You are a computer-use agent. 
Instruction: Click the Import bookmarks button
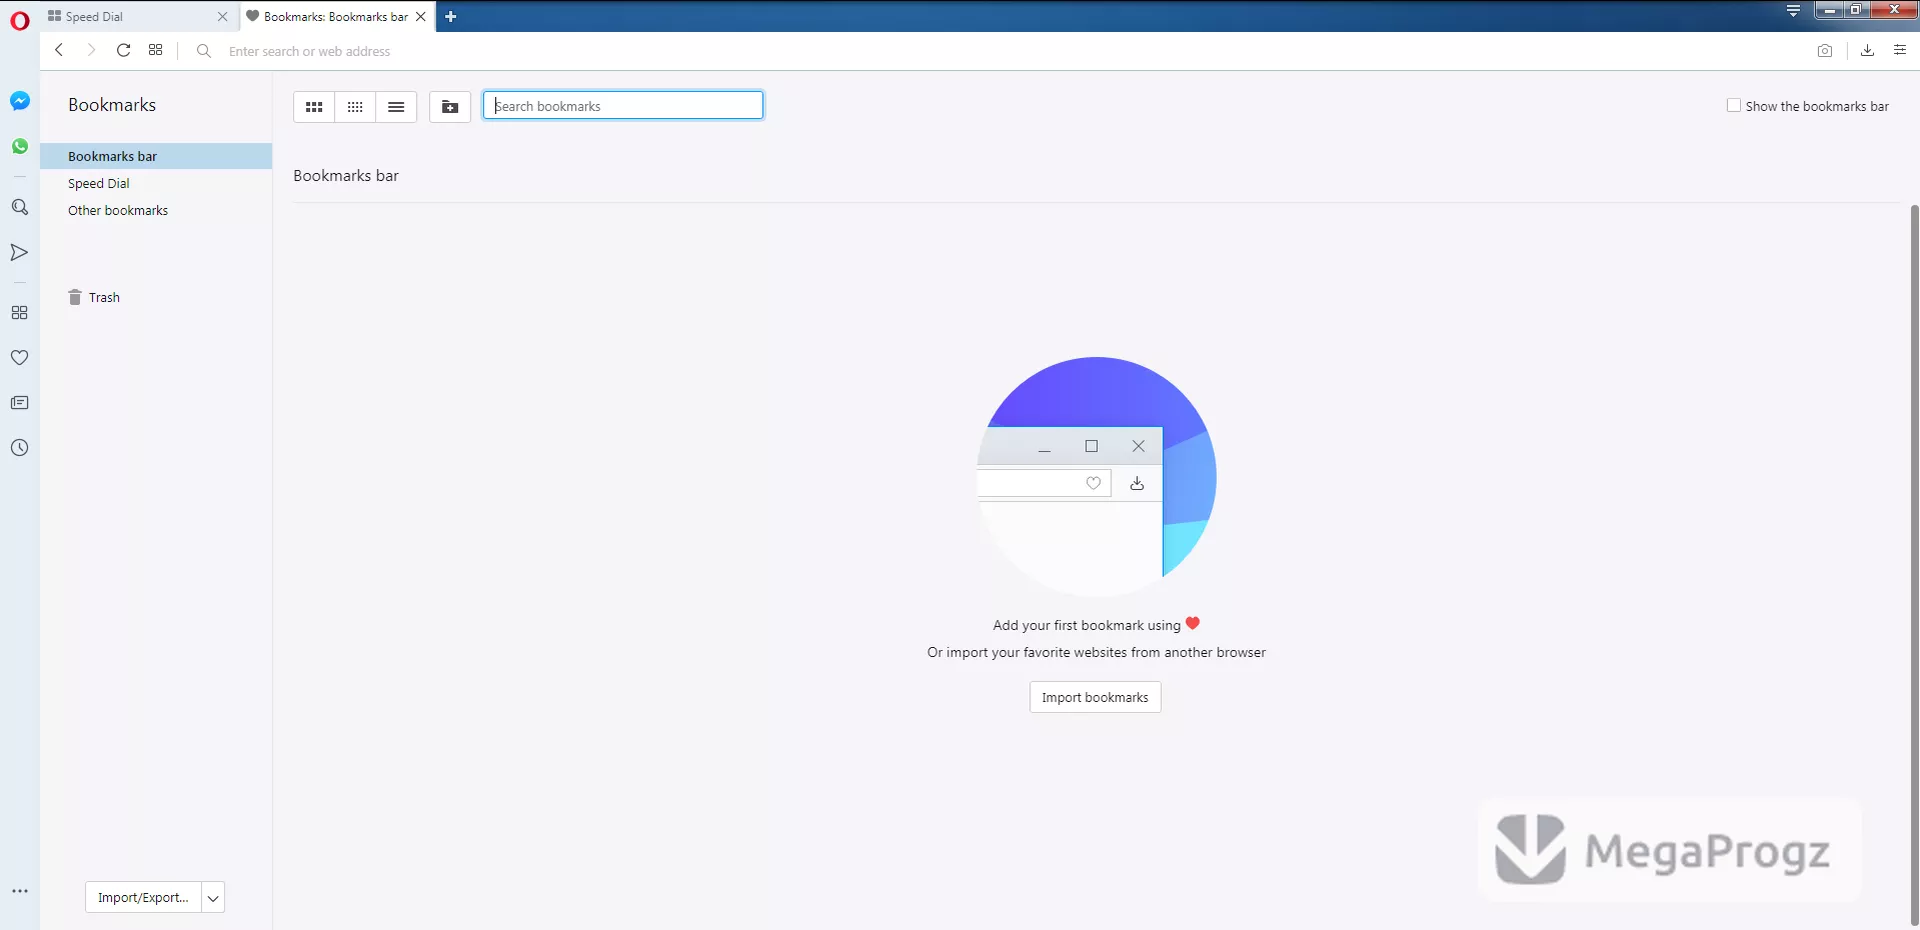click(1095, 697)
